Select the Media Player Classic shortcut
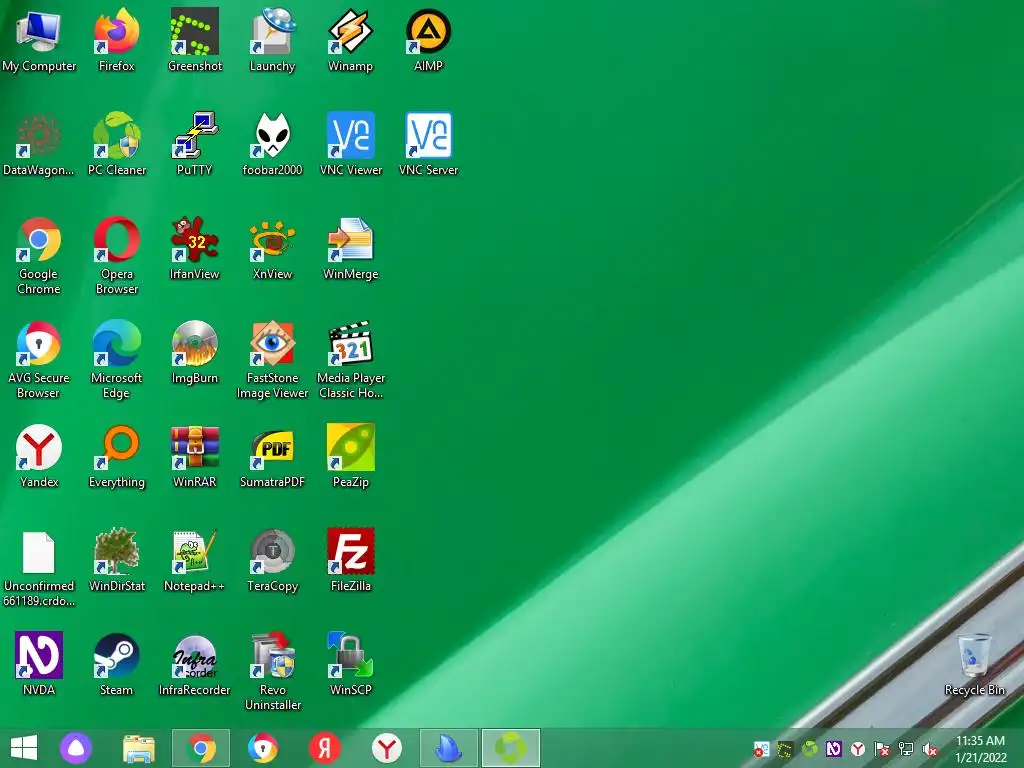Screen dimensions: 1024x768 click(351, 360)
